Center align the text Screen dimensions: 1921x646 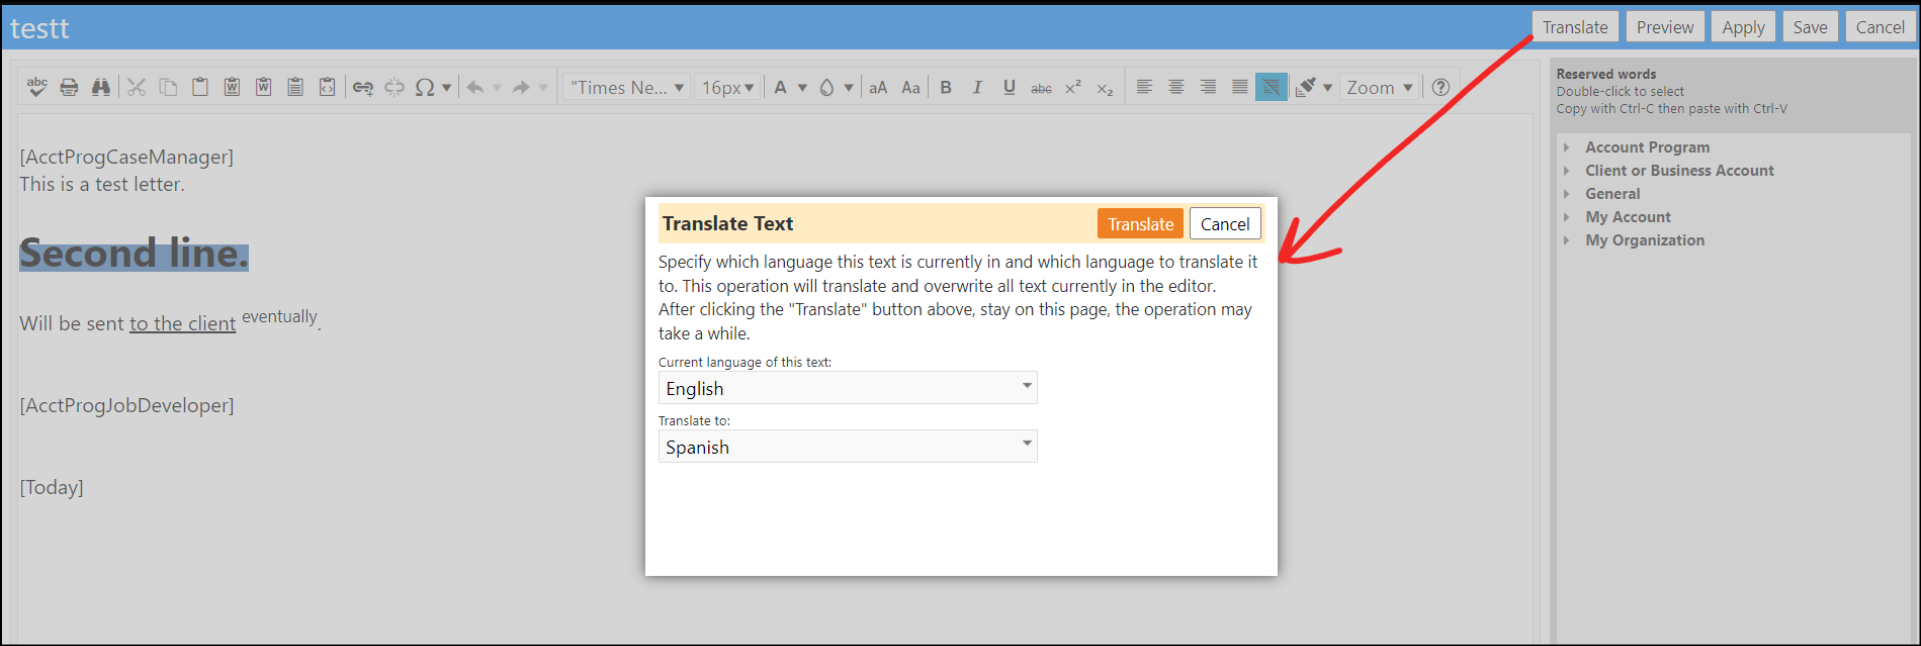1176,87
